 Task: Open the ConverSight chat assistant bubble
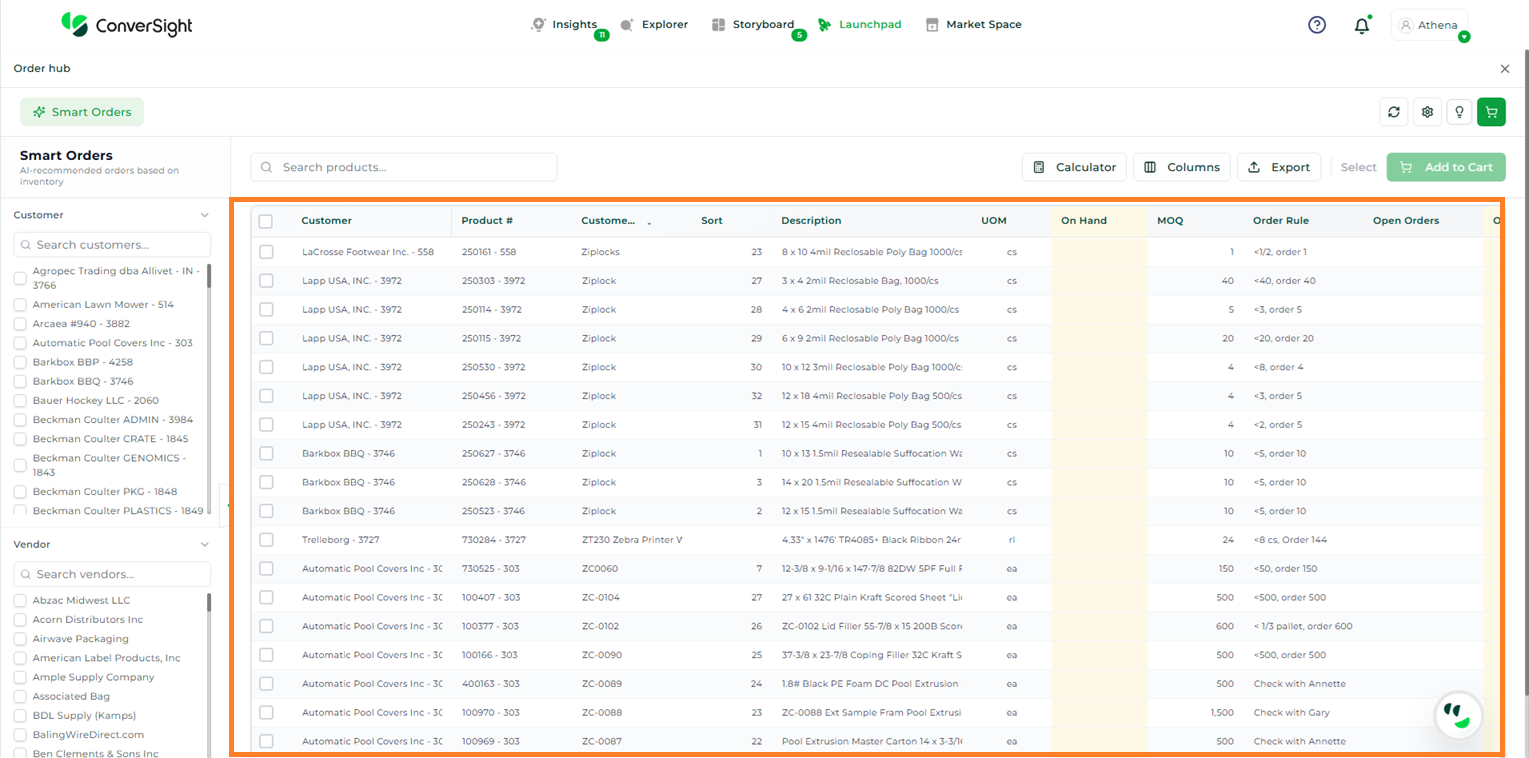click(1458, 715)
